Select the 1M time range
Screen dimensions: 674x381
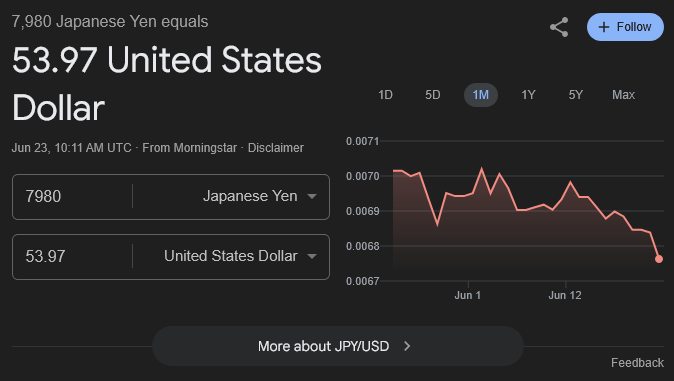[x=481, y=95]
